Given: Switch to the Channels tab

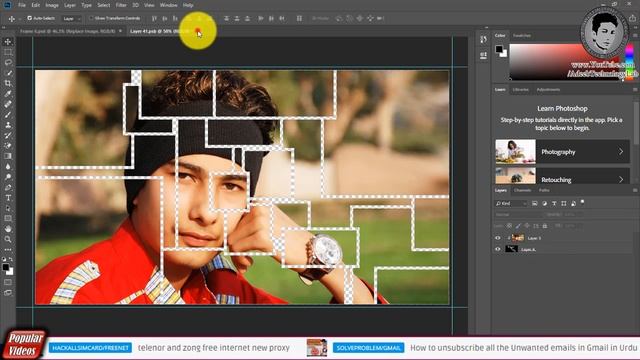Looking at the screenshot, I should (522, 190).
